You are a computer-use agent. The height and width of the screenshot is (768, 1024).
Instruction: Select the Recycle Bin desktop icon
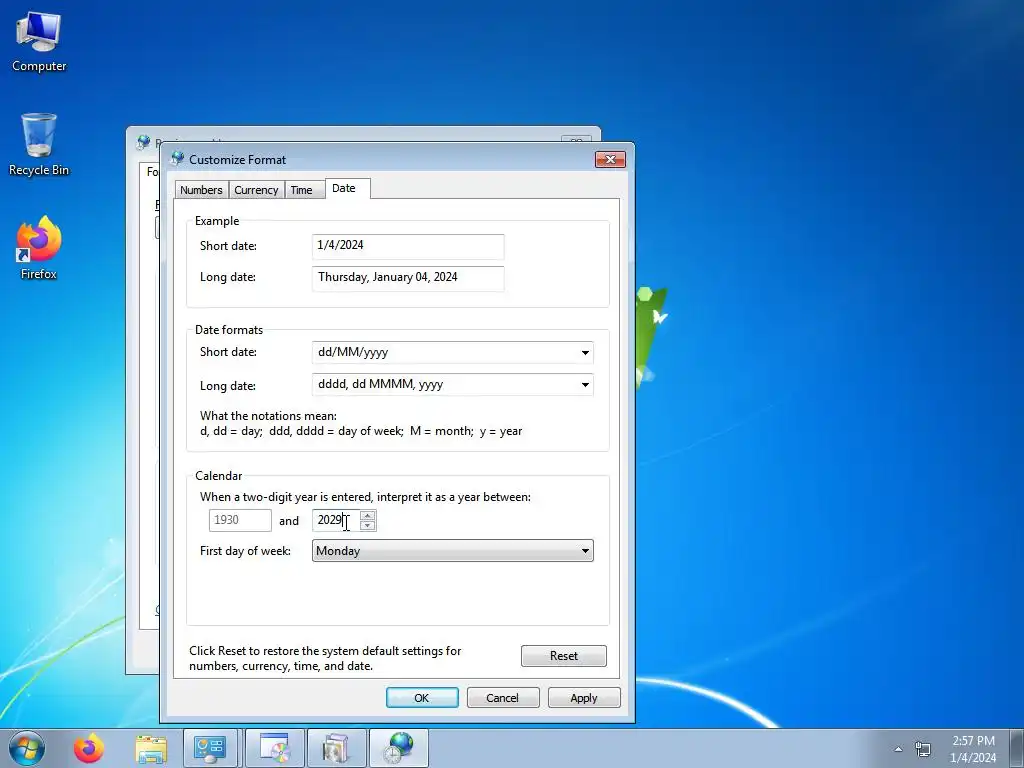click(x=39, y=145)
